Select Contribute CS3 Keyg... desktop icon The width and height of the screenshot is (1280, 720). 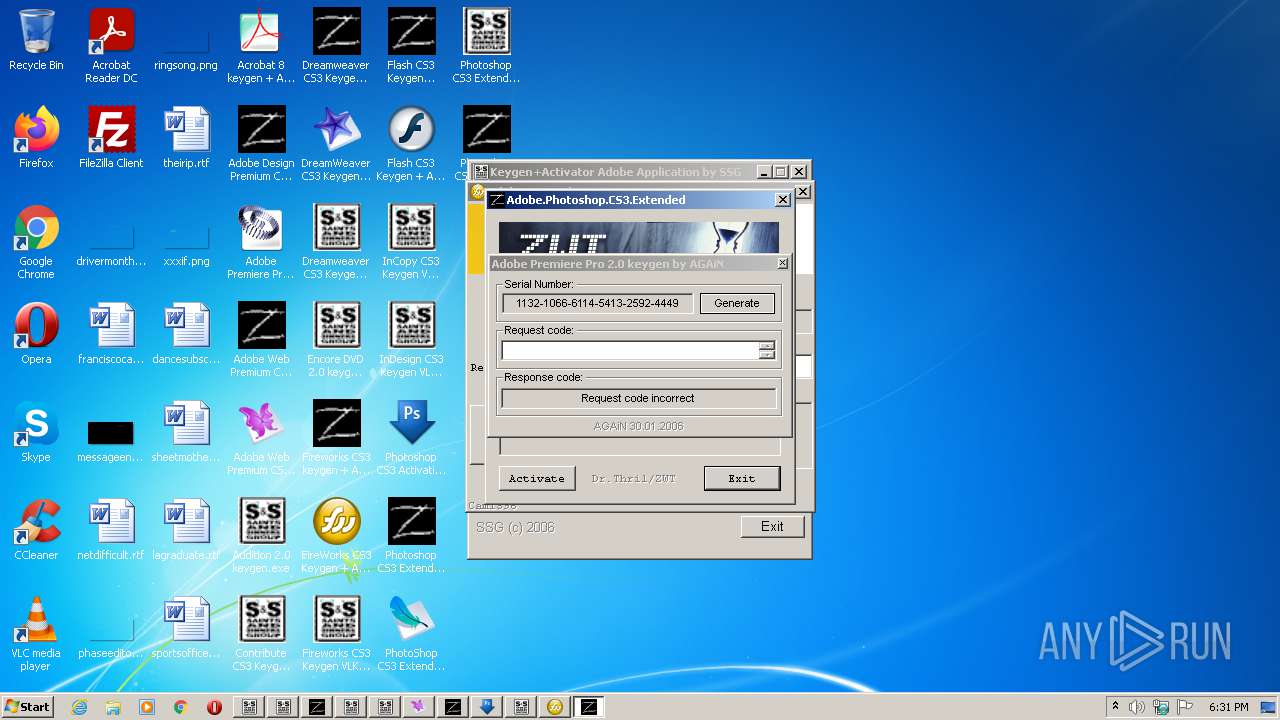click(x=261, y=634)
